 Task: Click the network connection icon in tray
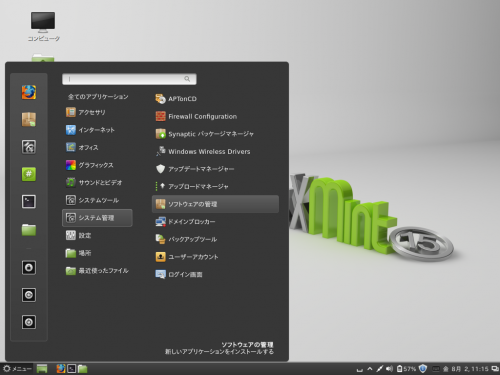[379, 369]
